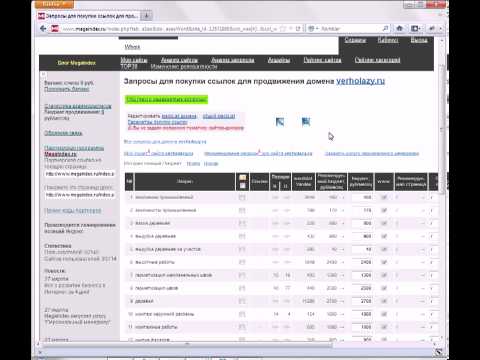This screenshot has width=480, height=360.
Task: Click first partner URL field in sidebar
Action: 80,174
